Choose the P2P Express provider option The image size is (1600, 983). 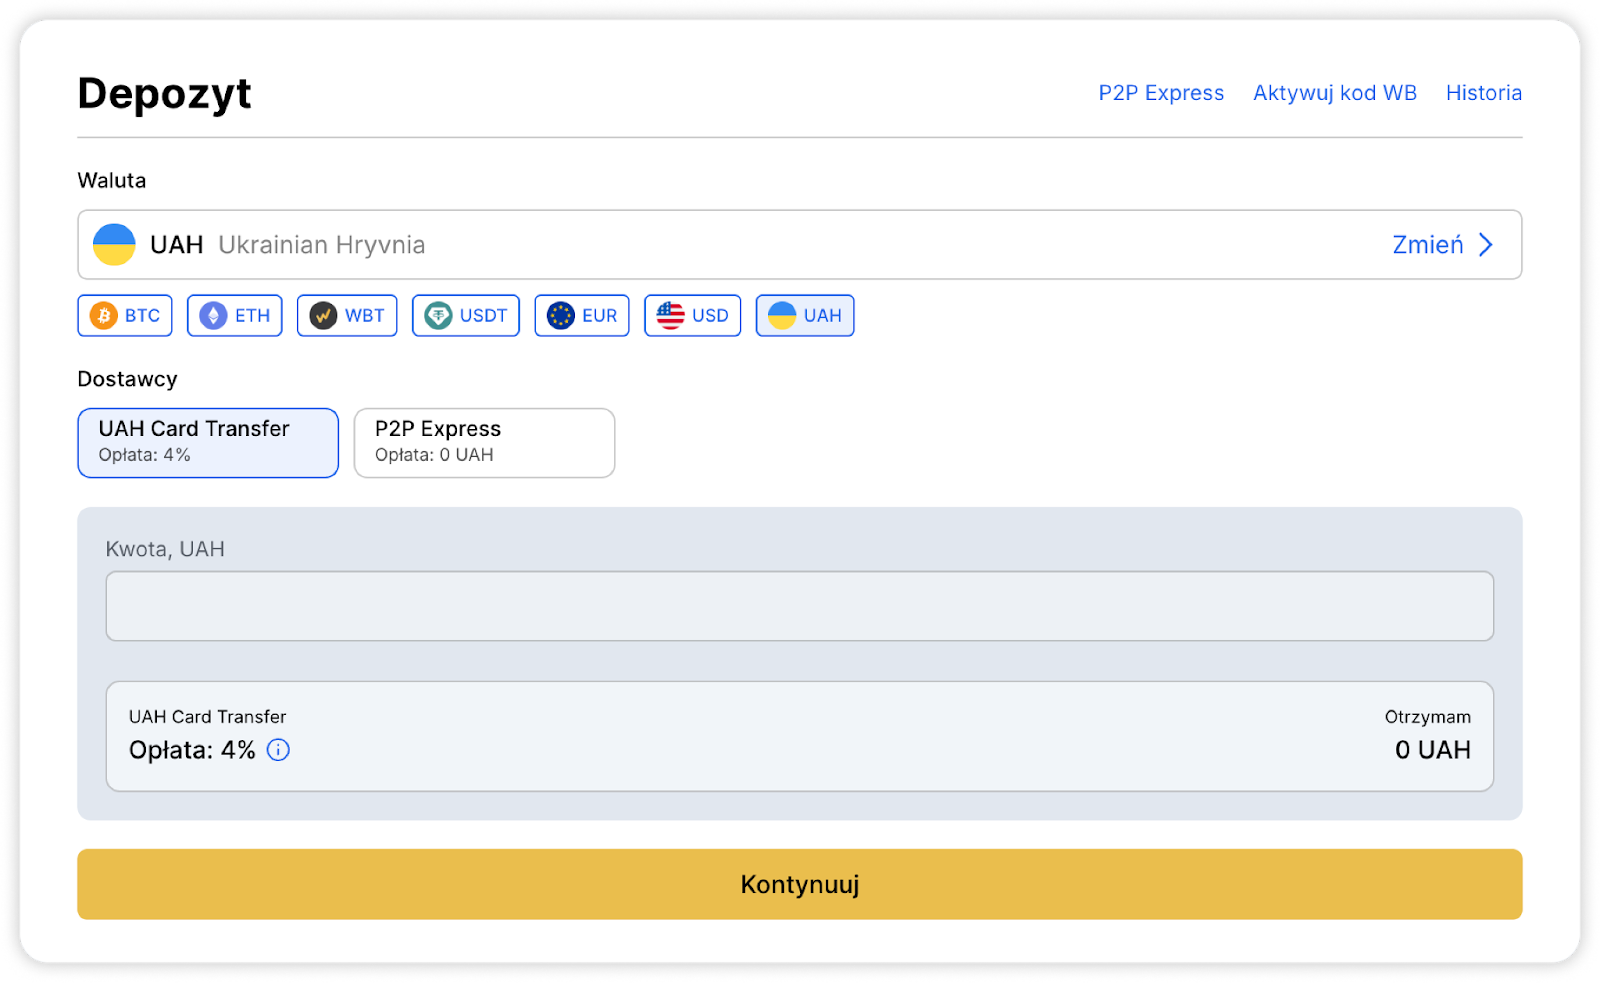click(x=484, y=442)
